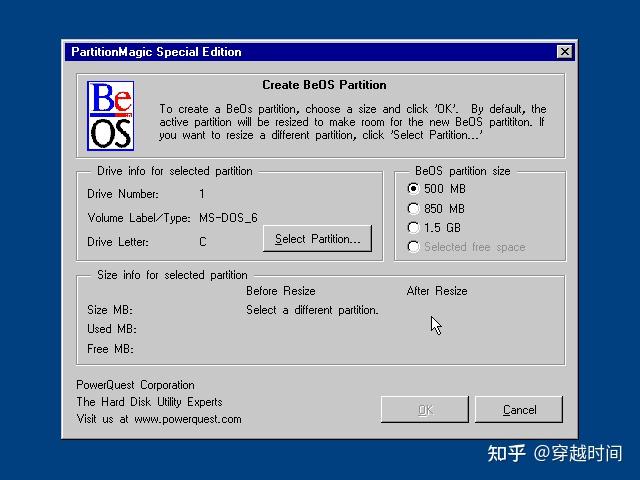
Task: Click the www.powerquest.com text
Action: click(x=188, y=419)
